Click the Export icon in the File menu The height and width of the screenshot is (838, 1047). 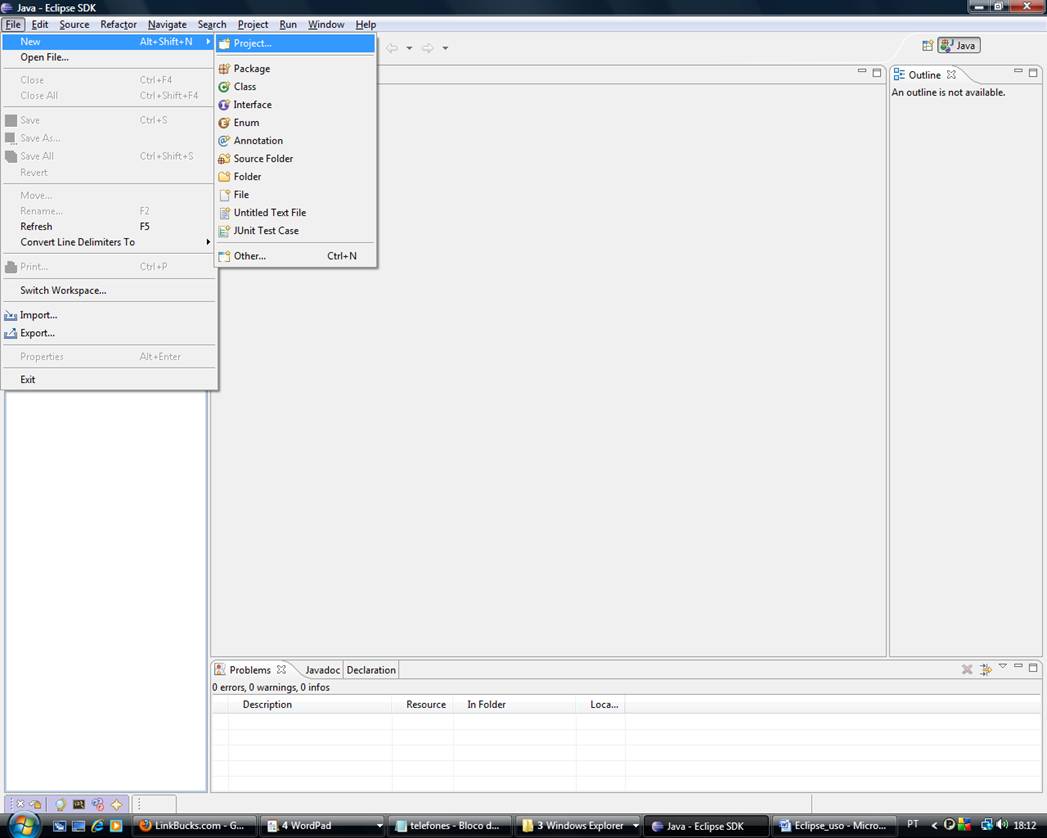pos(11,333)
